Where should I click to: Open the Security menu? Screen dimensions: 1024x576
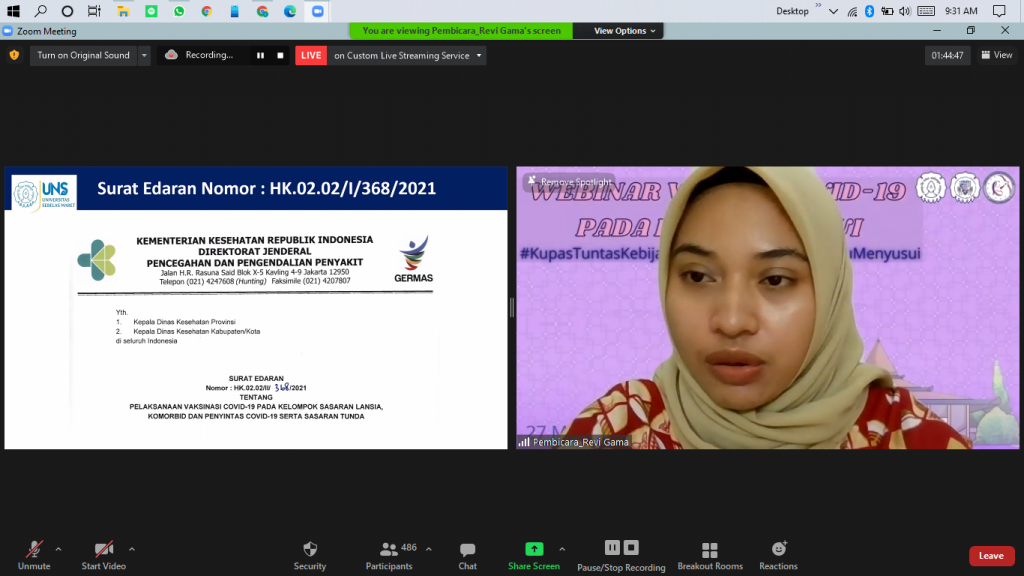point(310,556)
